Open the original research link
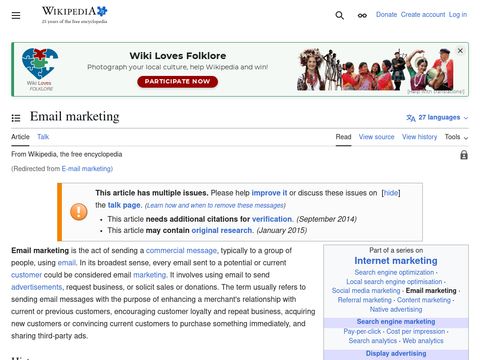Viewport: 480px width, 360px height. coord(222,230)
